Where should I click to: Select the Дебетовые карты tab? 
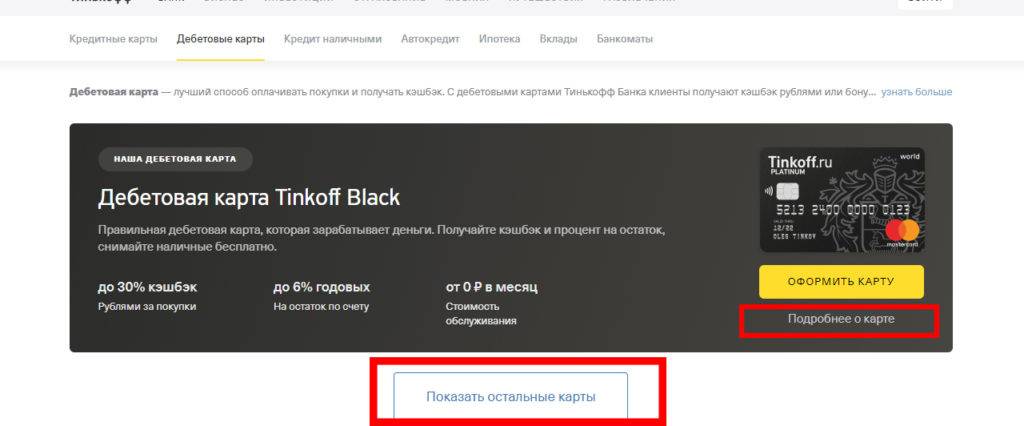(x=221, y=39)
